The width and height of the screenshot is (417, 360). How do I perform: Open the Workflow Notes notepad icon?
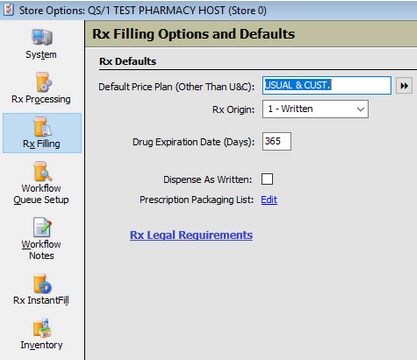point(42,227)
